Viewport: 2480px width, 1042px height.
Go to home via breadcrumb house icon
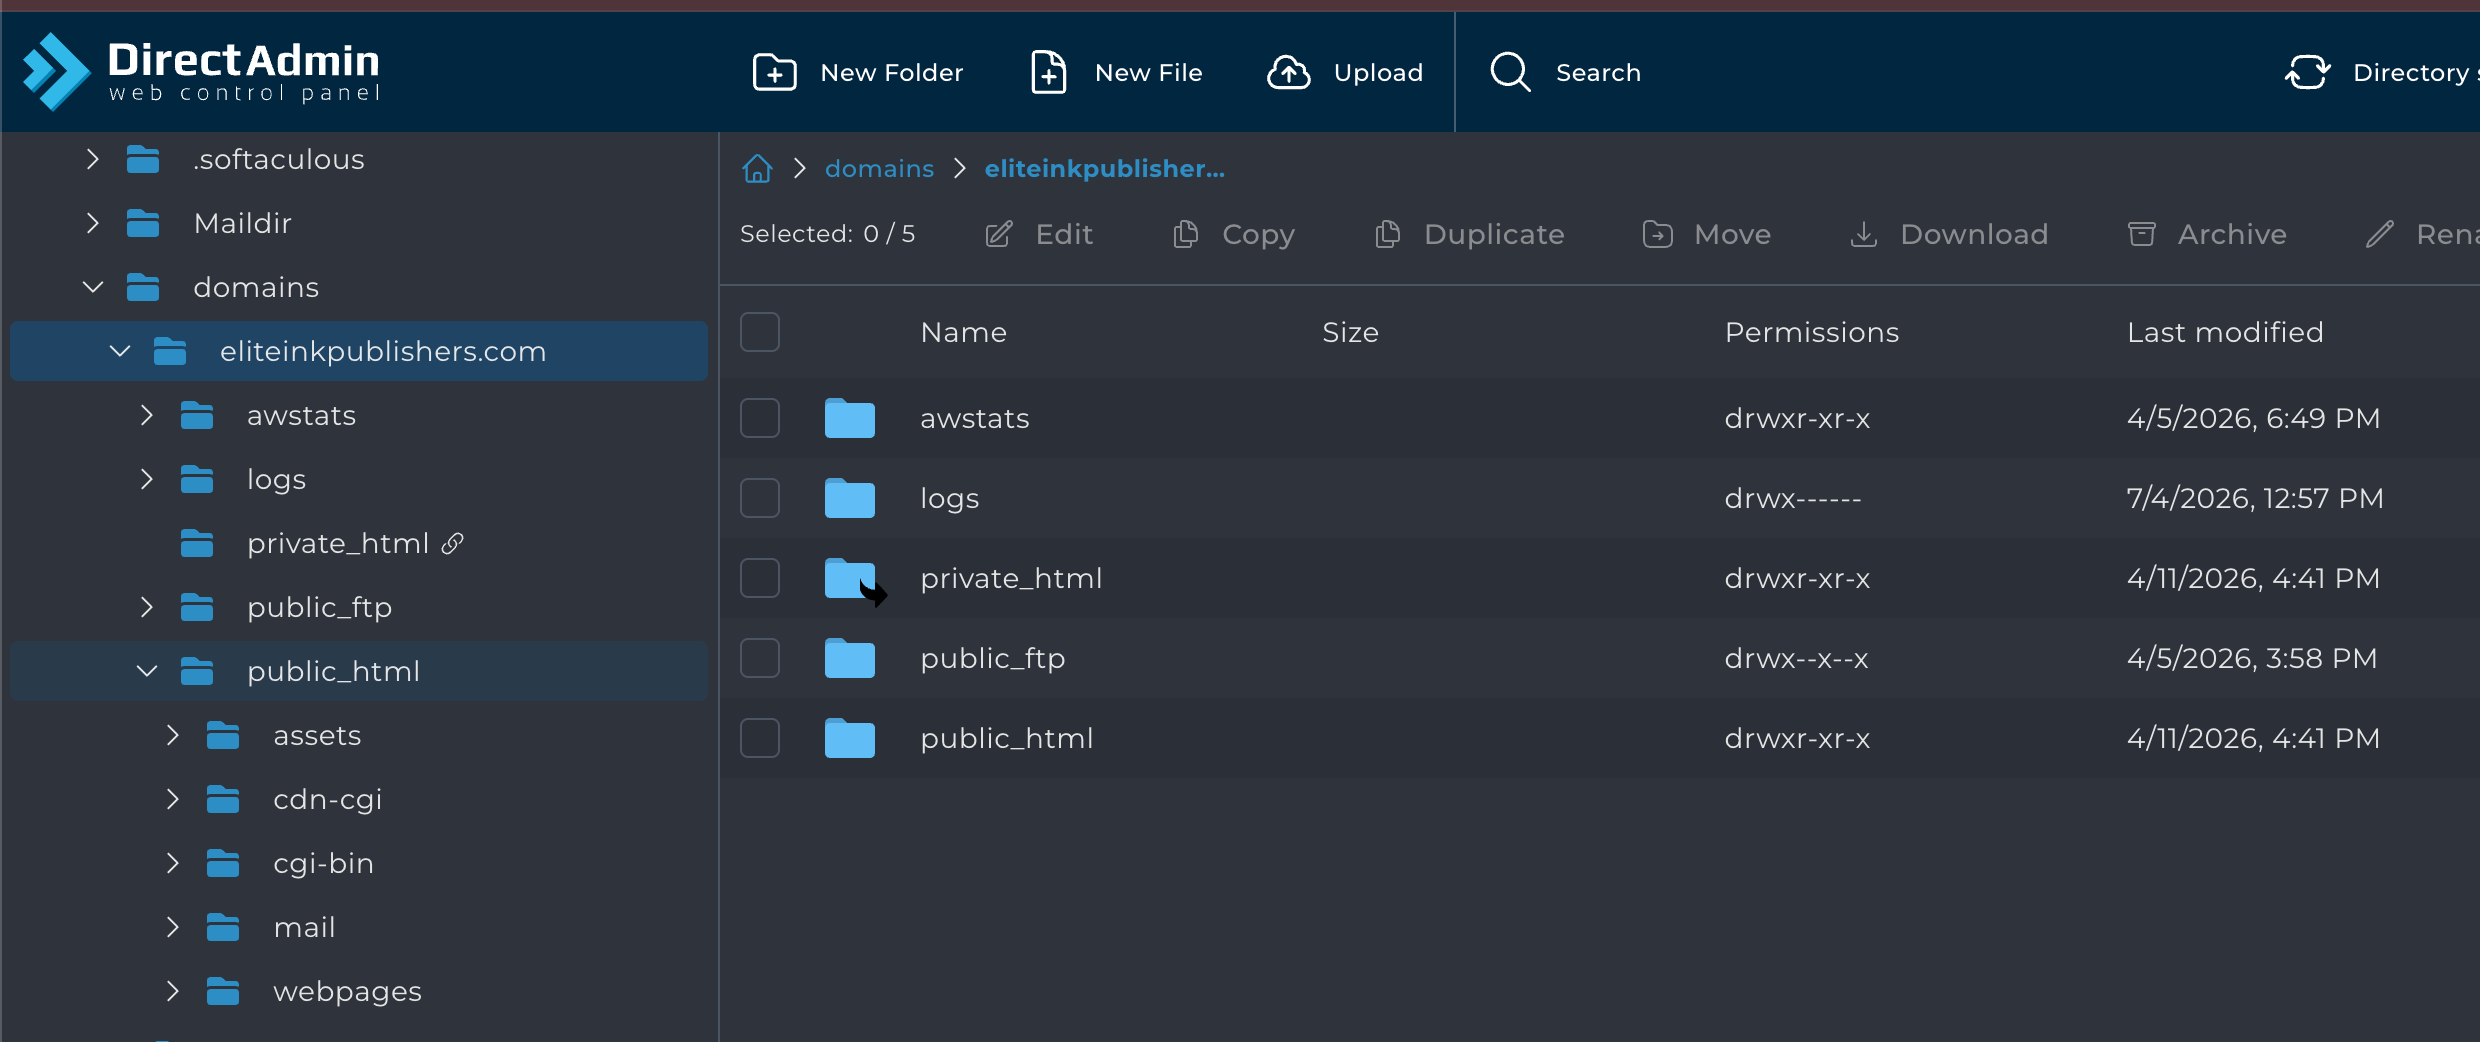click(757, 169)
